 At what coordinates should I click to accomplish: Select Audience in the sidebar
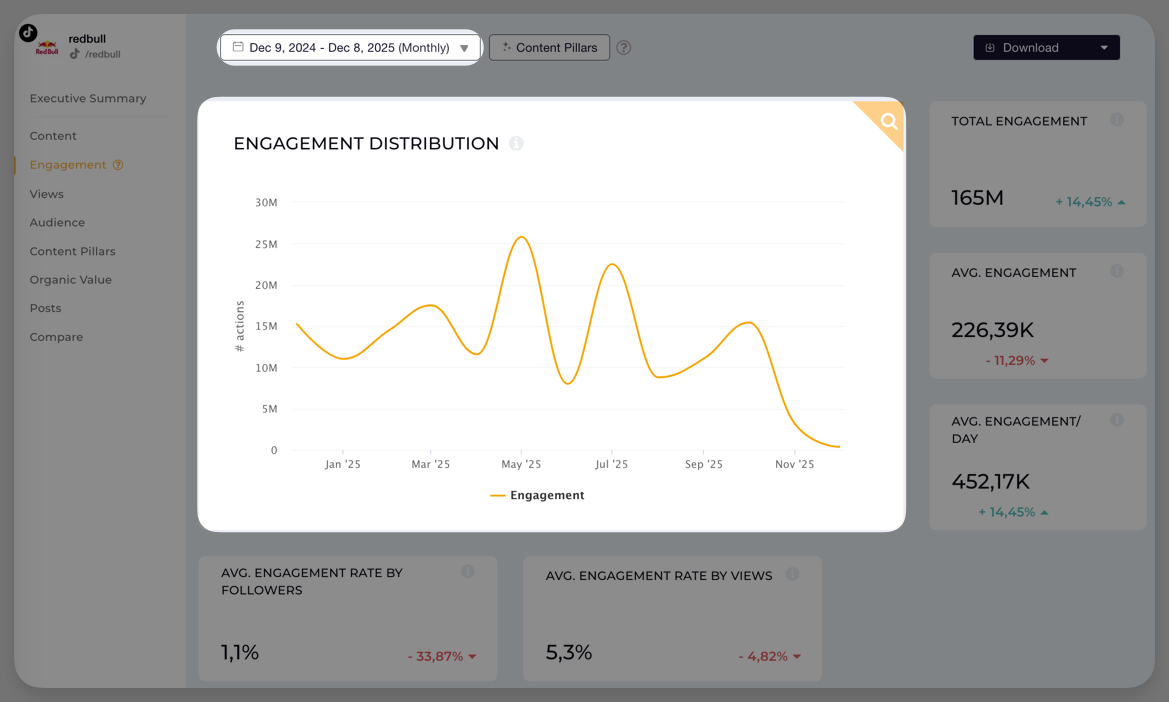click(57, 222)
